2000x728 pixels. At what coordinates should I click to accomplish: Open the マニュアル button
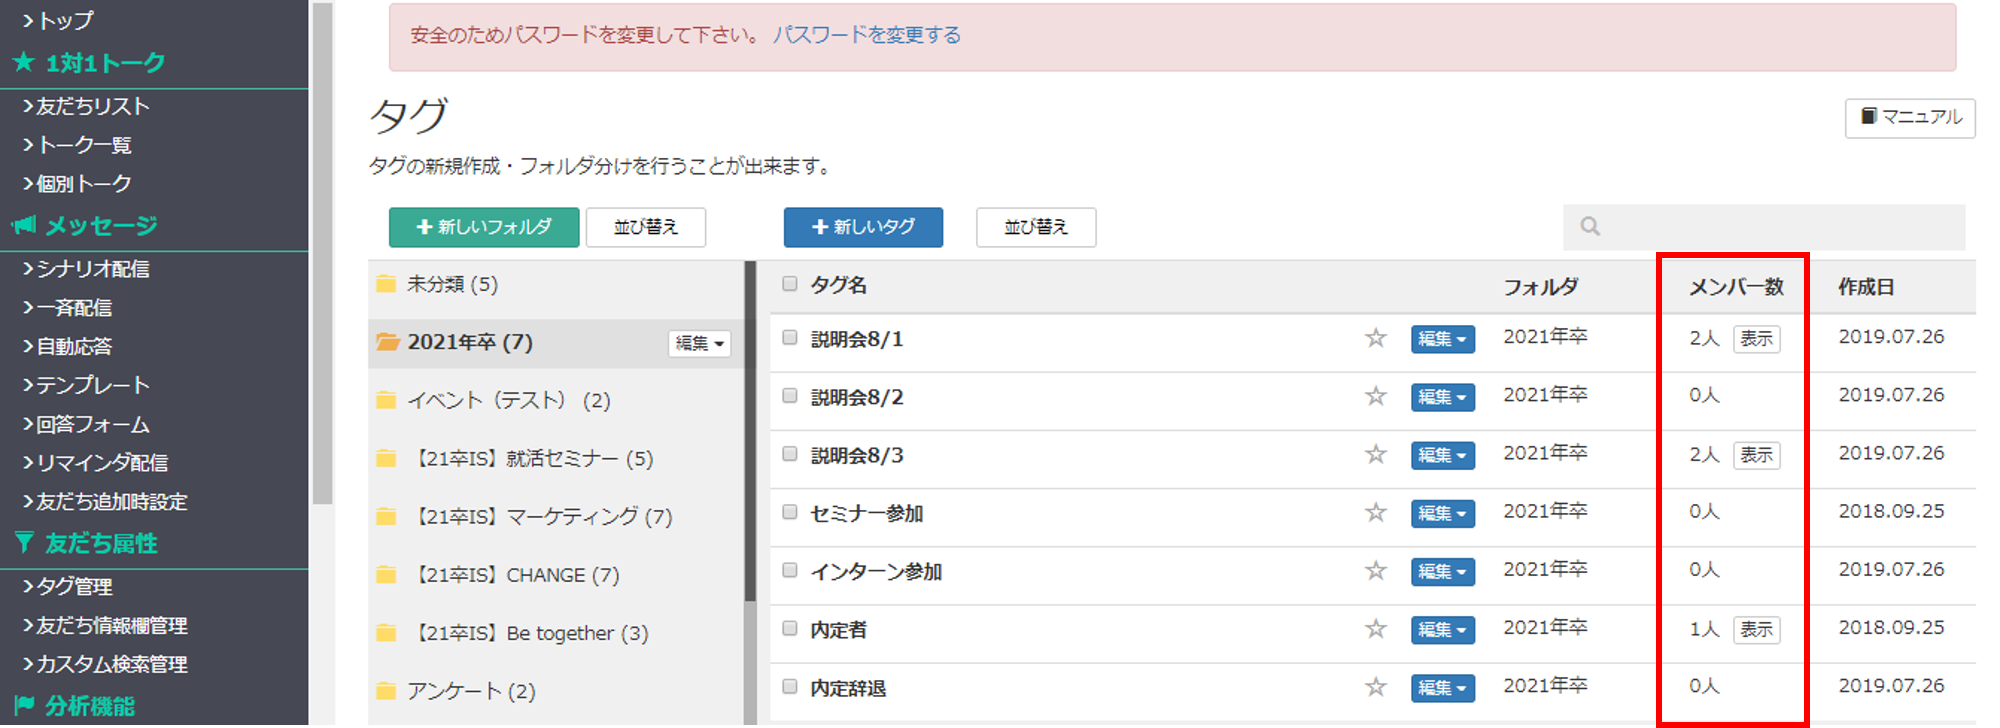pos(1910,117)
